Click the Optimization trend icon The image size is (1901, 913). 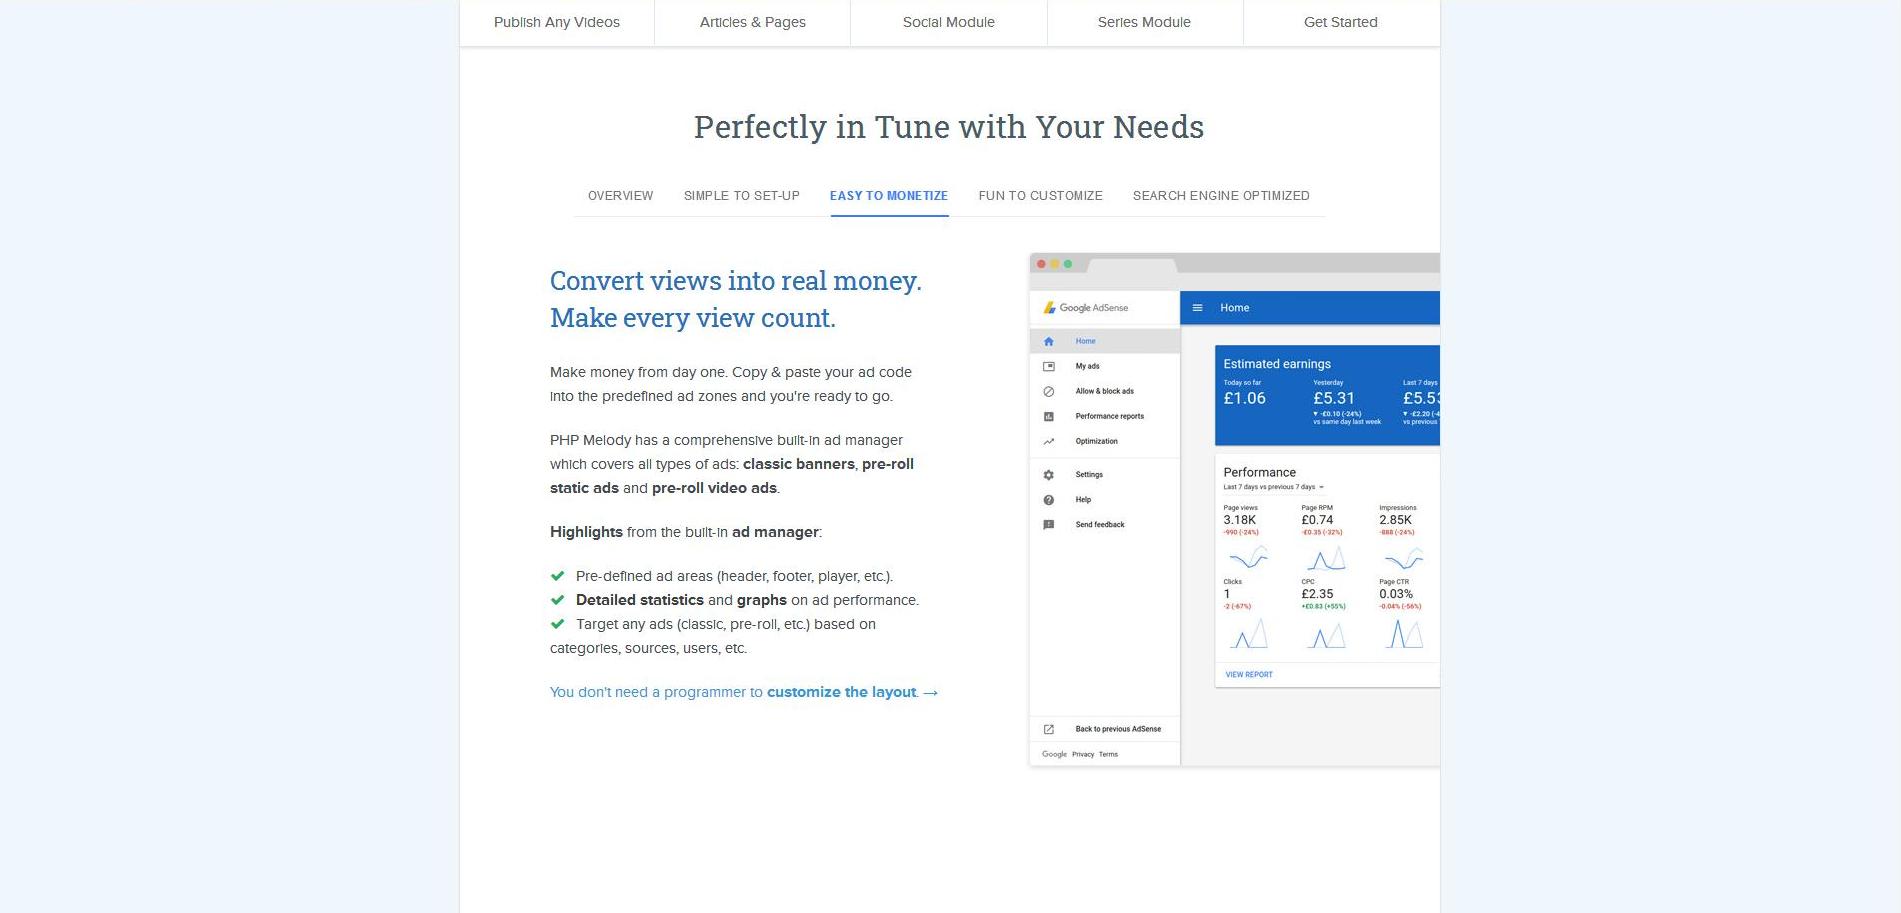pos(1048,441)
